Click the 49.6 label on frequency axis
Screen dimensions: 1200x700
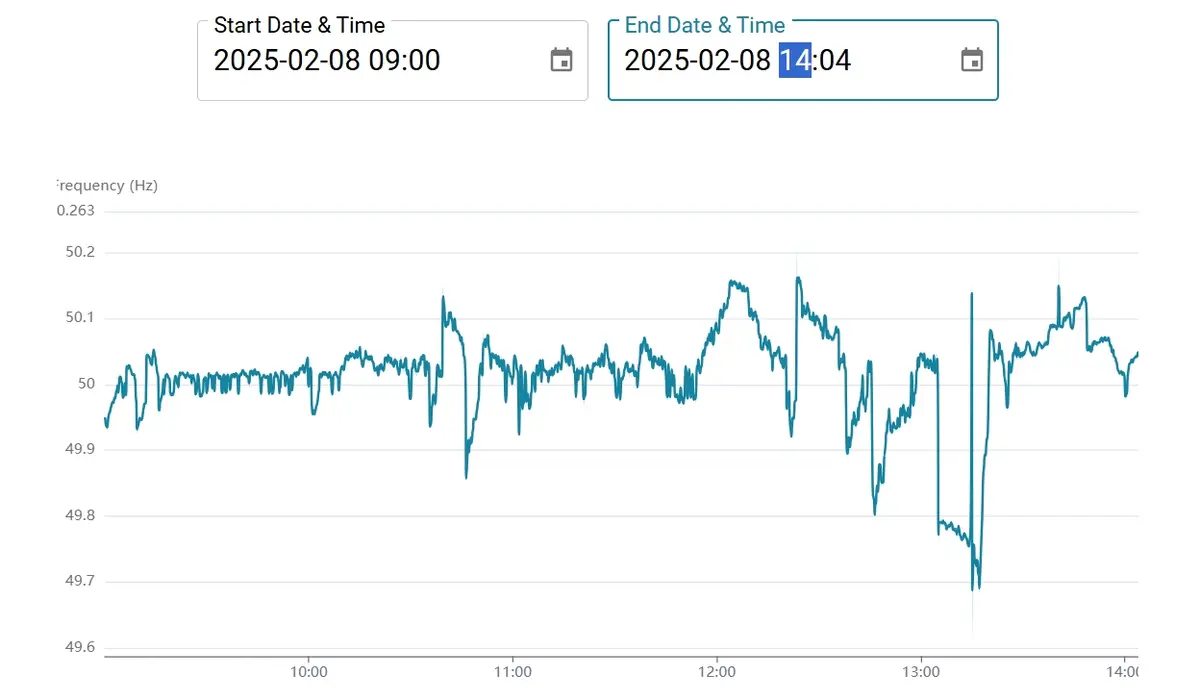click(x=80, y=647)
